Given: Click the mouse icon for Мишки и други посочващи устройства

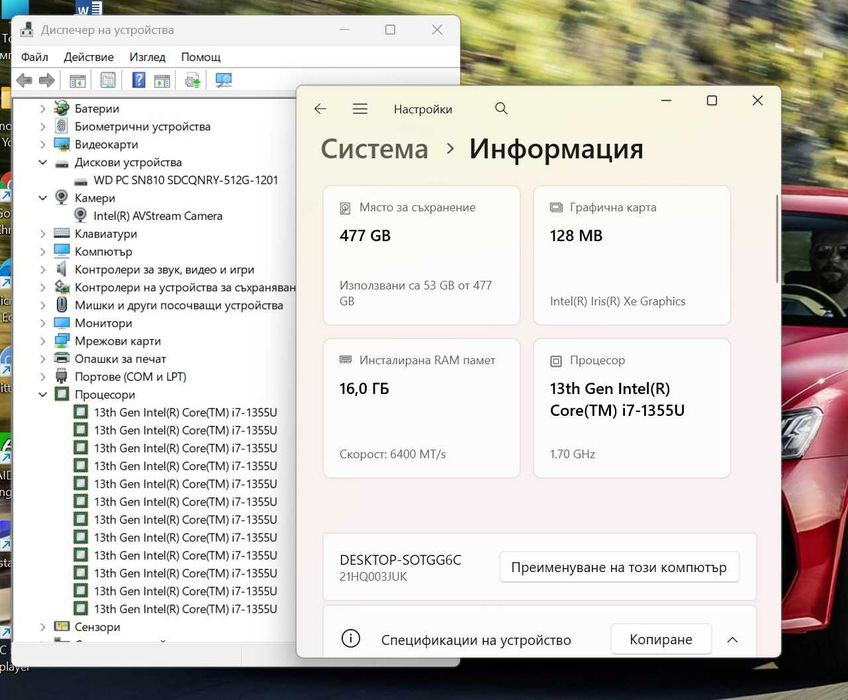Looking at the screenshot, I should [62, 305].
